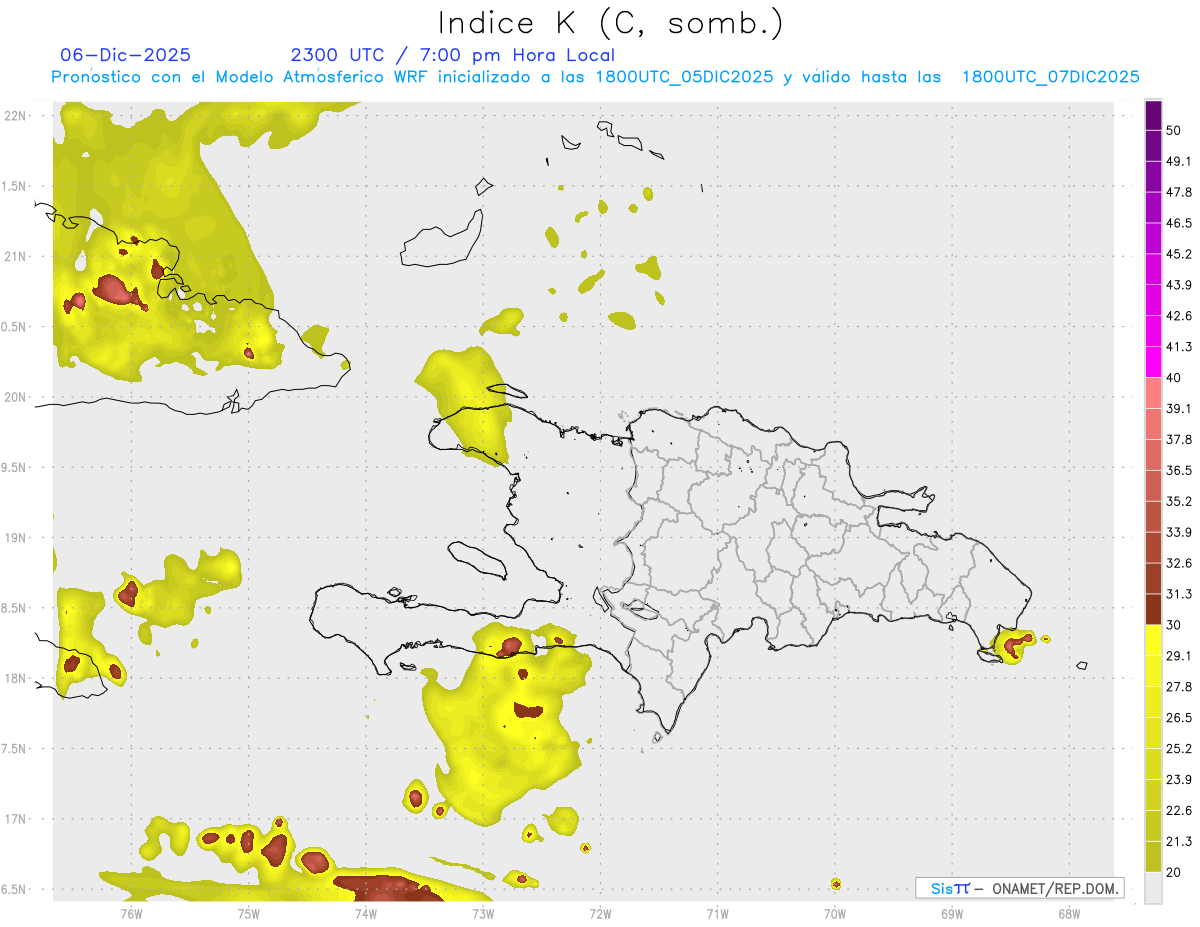Click the colorbar value "25.2"
The image size is (1200, 927).
(x=1179, y=749)
